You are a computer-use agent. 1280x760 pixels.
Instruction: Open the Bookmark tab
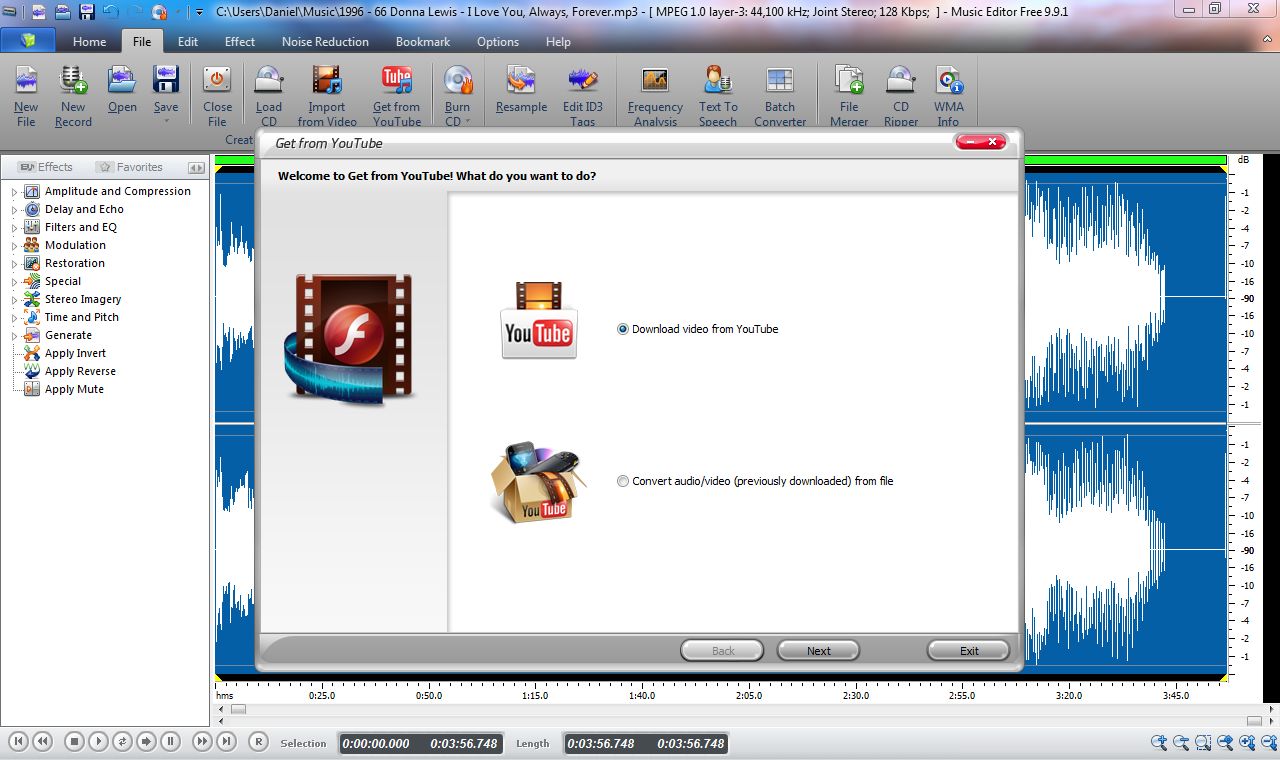pos(423,42)
